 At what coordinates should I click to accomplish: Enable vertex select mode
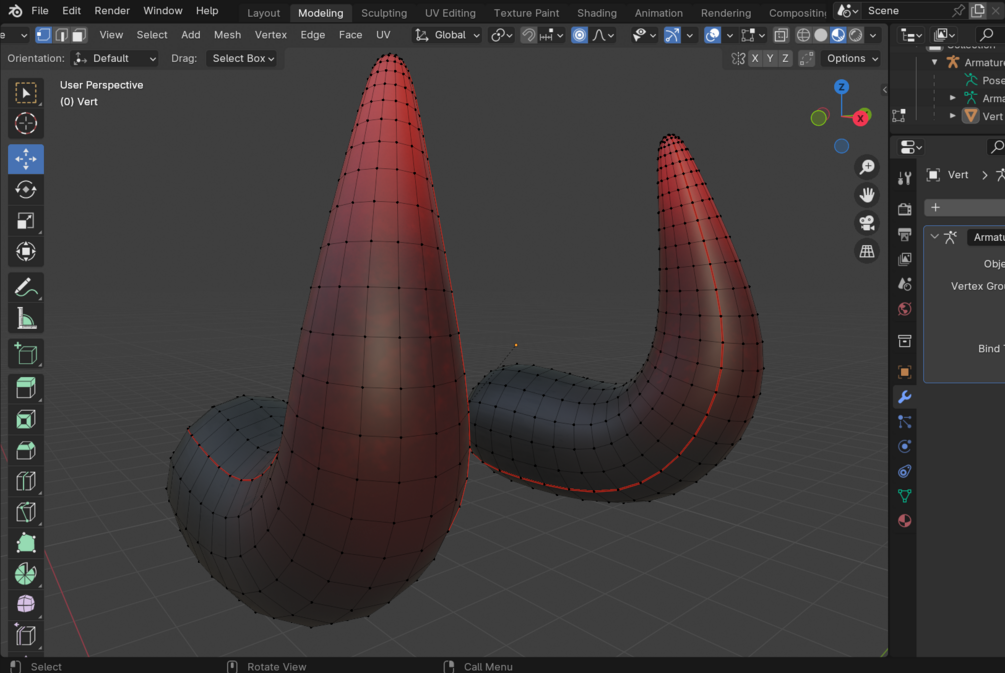tap(43, 35)
